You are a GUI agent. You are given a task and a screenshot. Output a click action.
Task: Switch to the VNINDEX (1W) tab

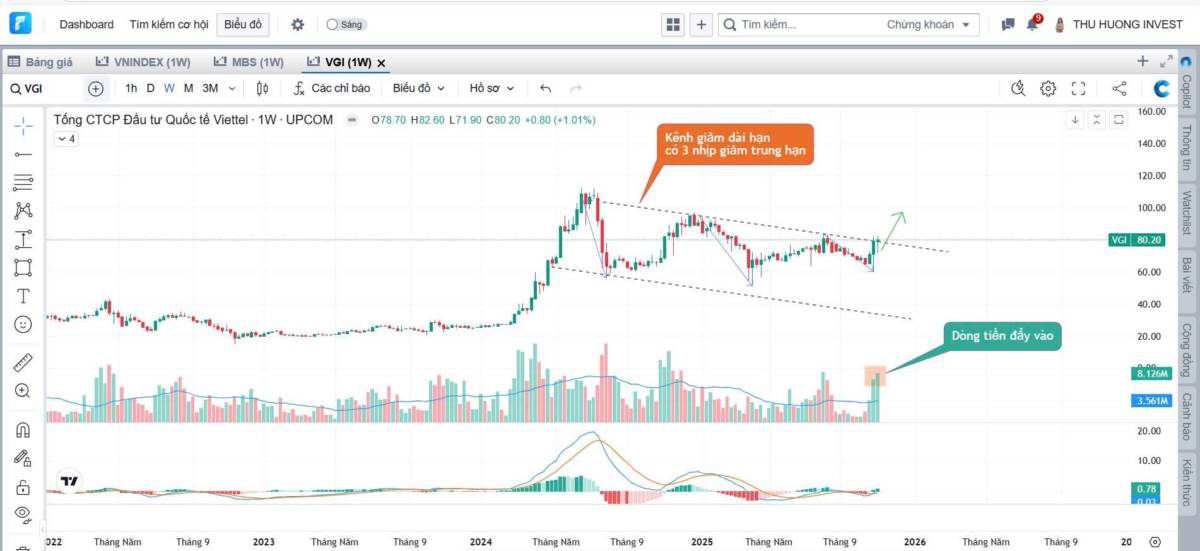coord(142,62)
